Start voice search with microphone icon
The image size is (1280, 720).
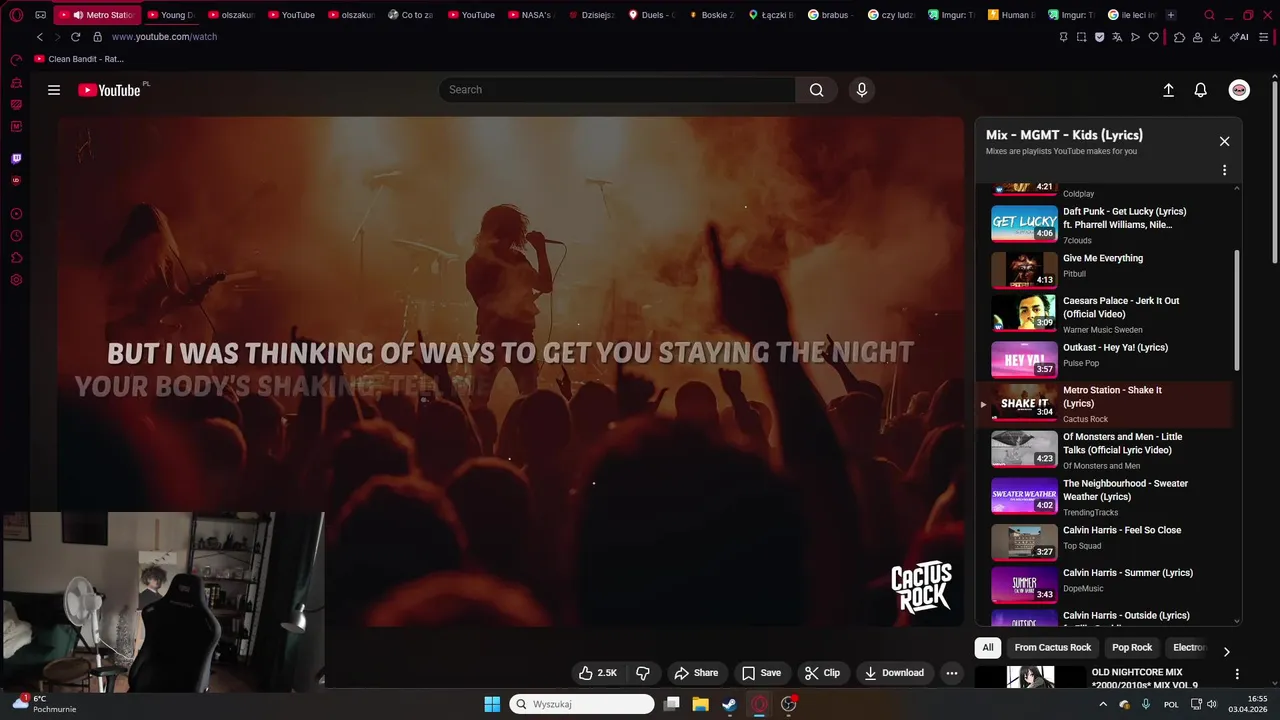pos(862,90)
